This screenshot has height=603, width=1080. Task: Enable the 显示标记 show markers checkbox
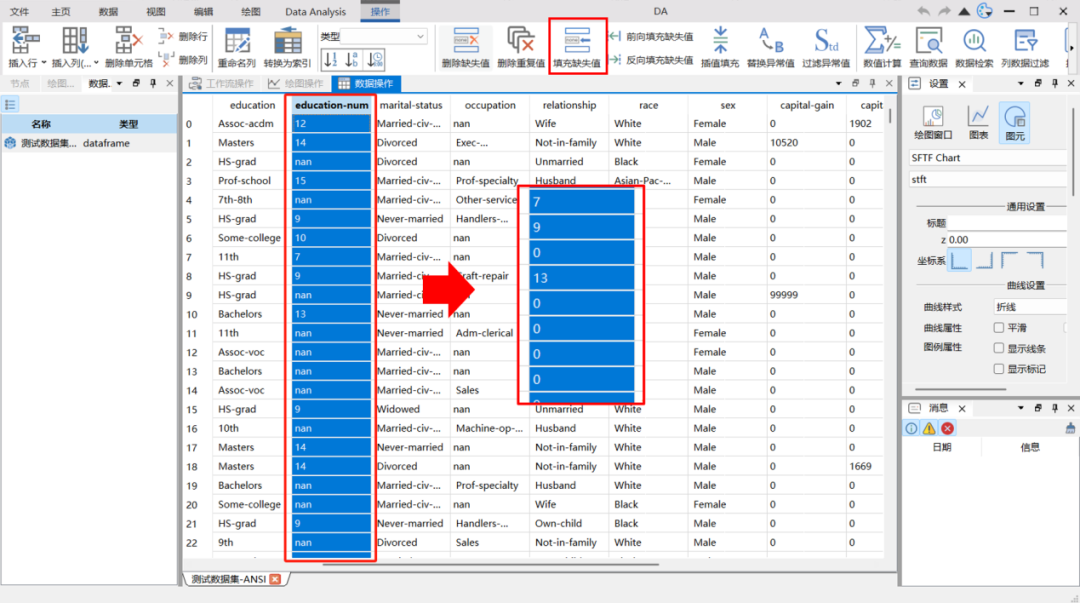click(x=999, y=369)
